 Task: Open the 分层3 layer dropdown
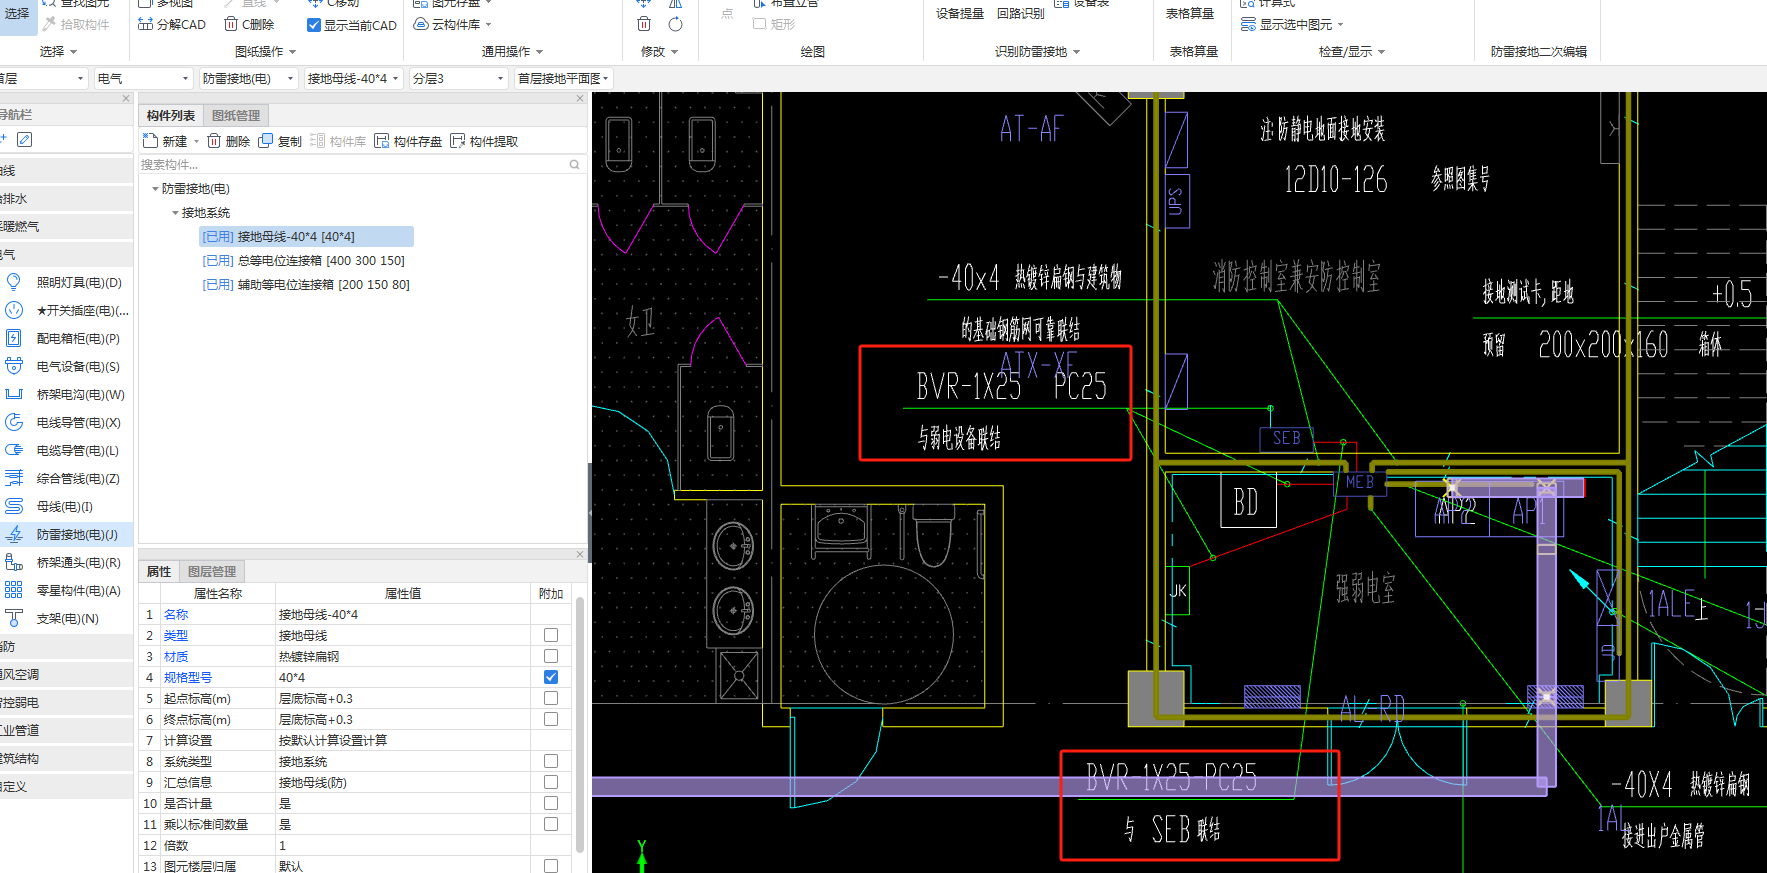(459, 78)
